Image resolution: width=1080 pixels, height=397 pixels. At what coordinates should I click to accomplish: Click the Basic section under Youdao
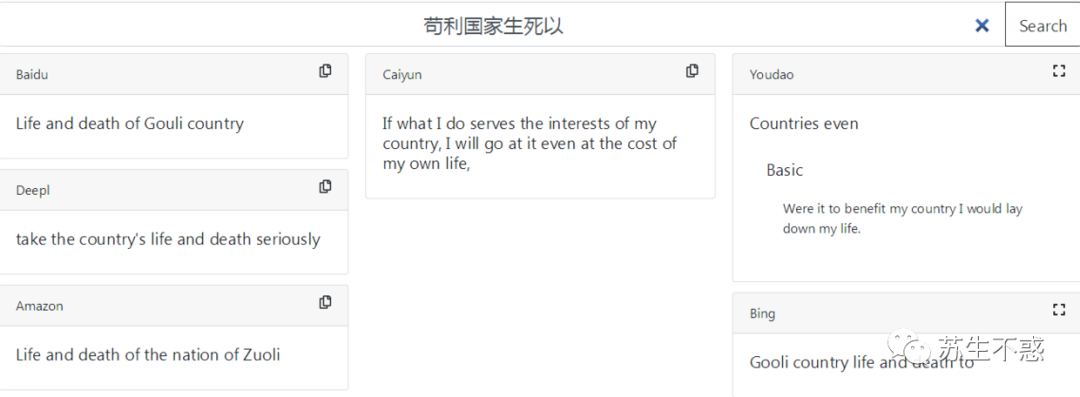785,170
